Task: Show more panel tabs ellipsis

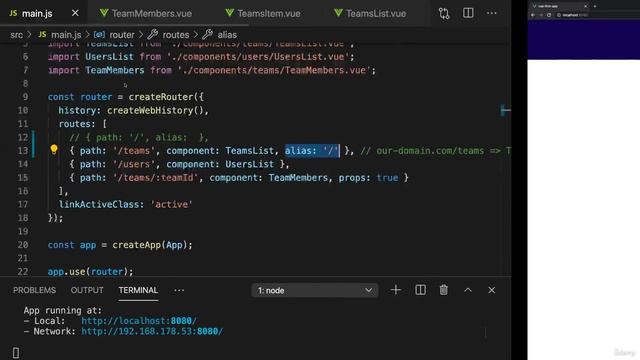Action: (179, 290)
